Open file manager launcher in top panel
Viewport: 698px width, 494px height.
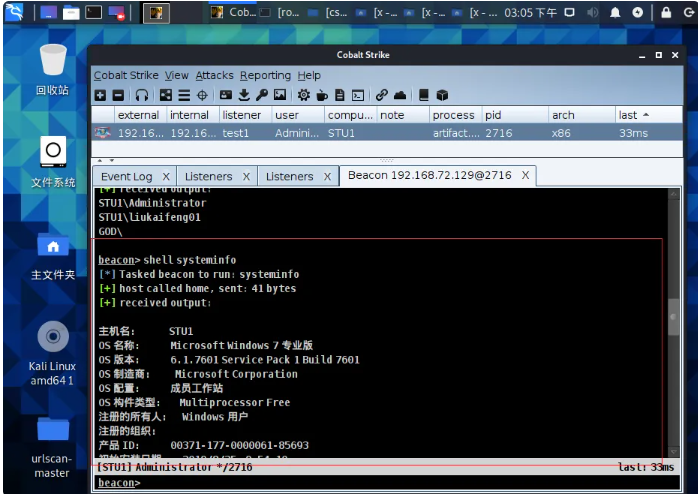[x=71, y=12]
